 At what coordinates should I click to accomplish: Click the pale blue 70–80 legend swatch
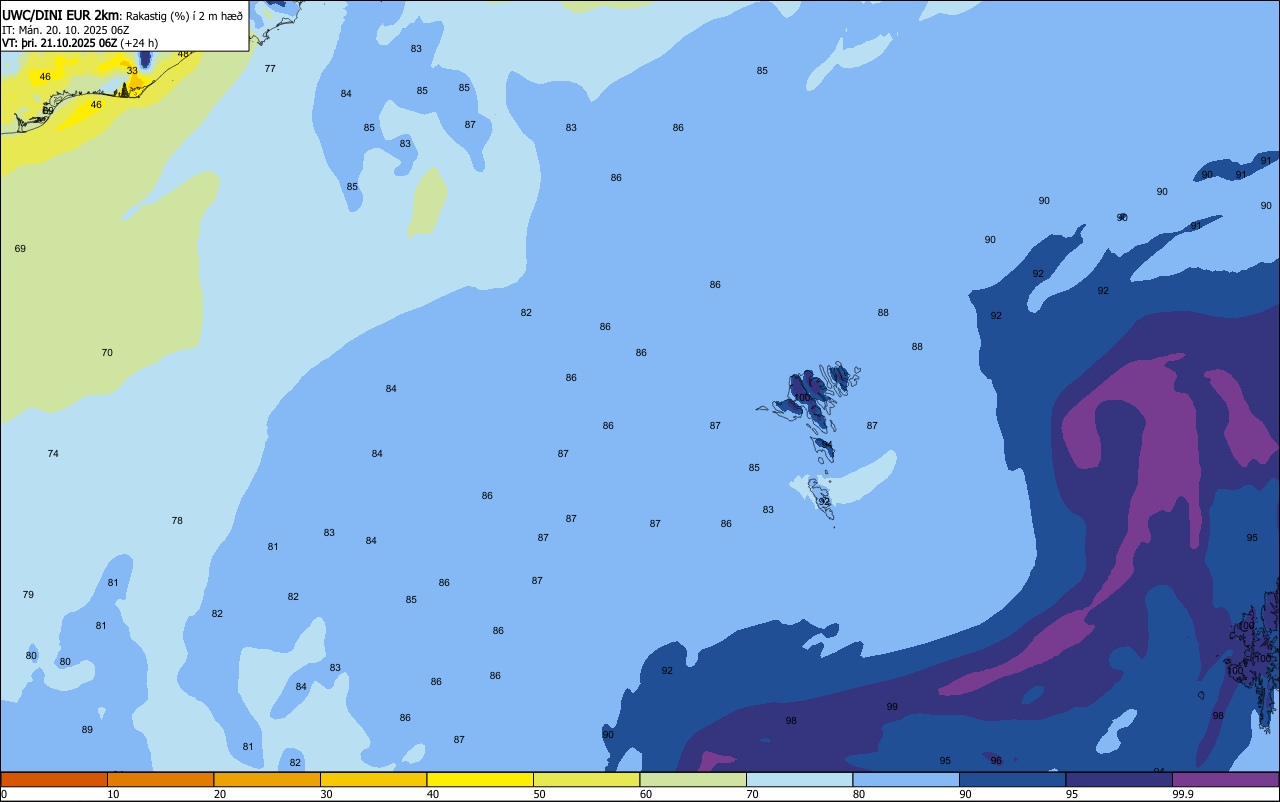799,779
